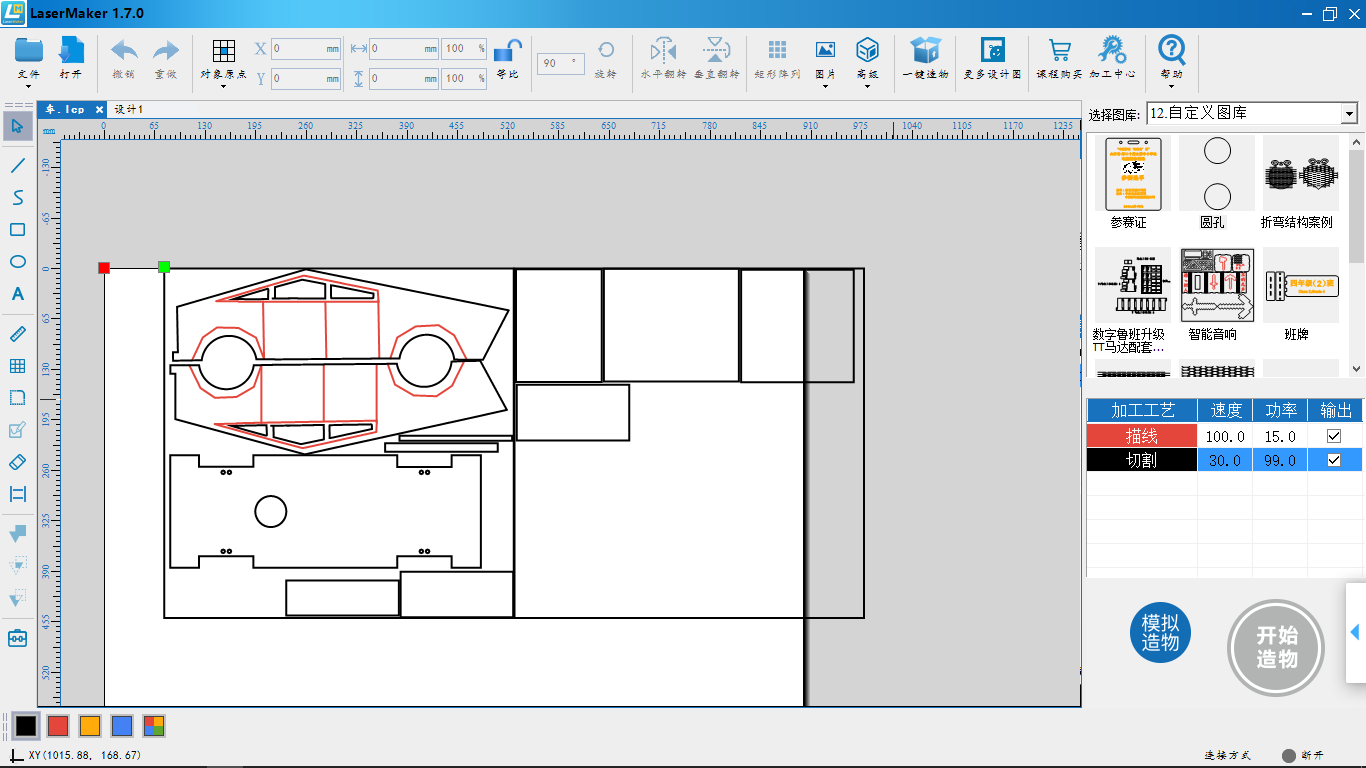Select the arrow pointer tool
The width and height of the screenshot is (1366, 768).
[x=18, y=126]
